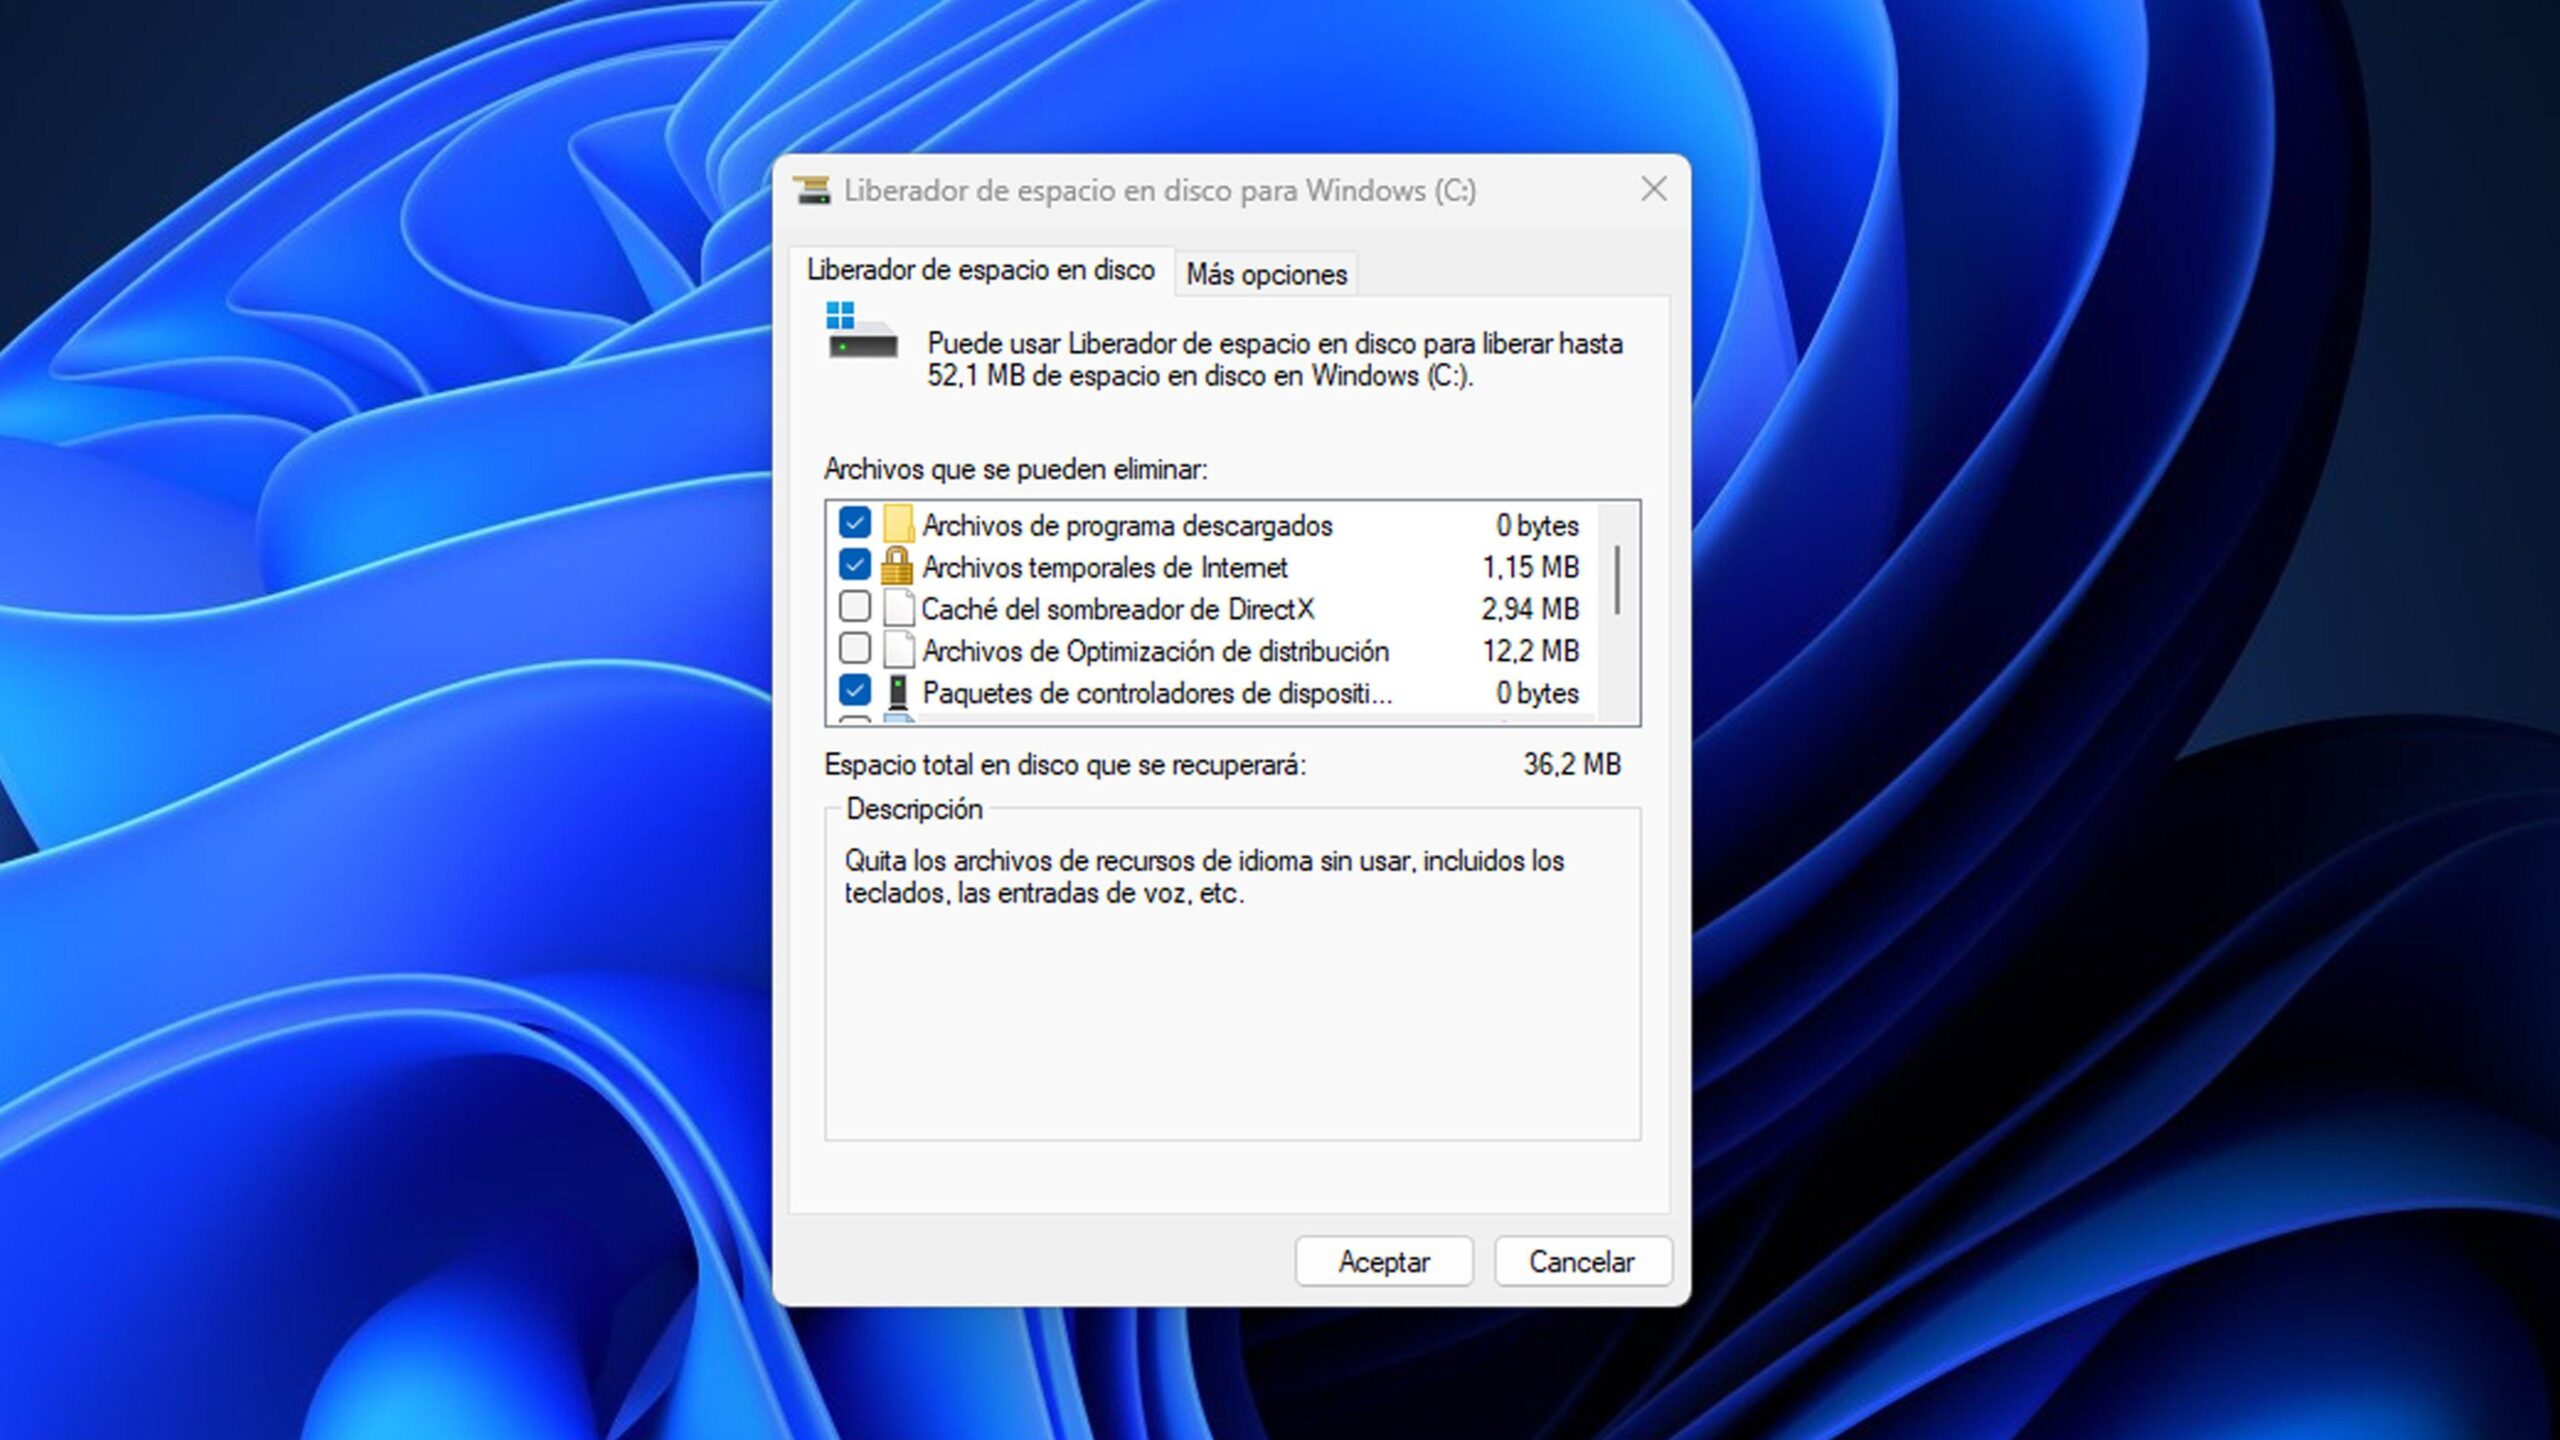
Task: Select the Caché del sombreador de DirectX row
Action: (1120, 609)
